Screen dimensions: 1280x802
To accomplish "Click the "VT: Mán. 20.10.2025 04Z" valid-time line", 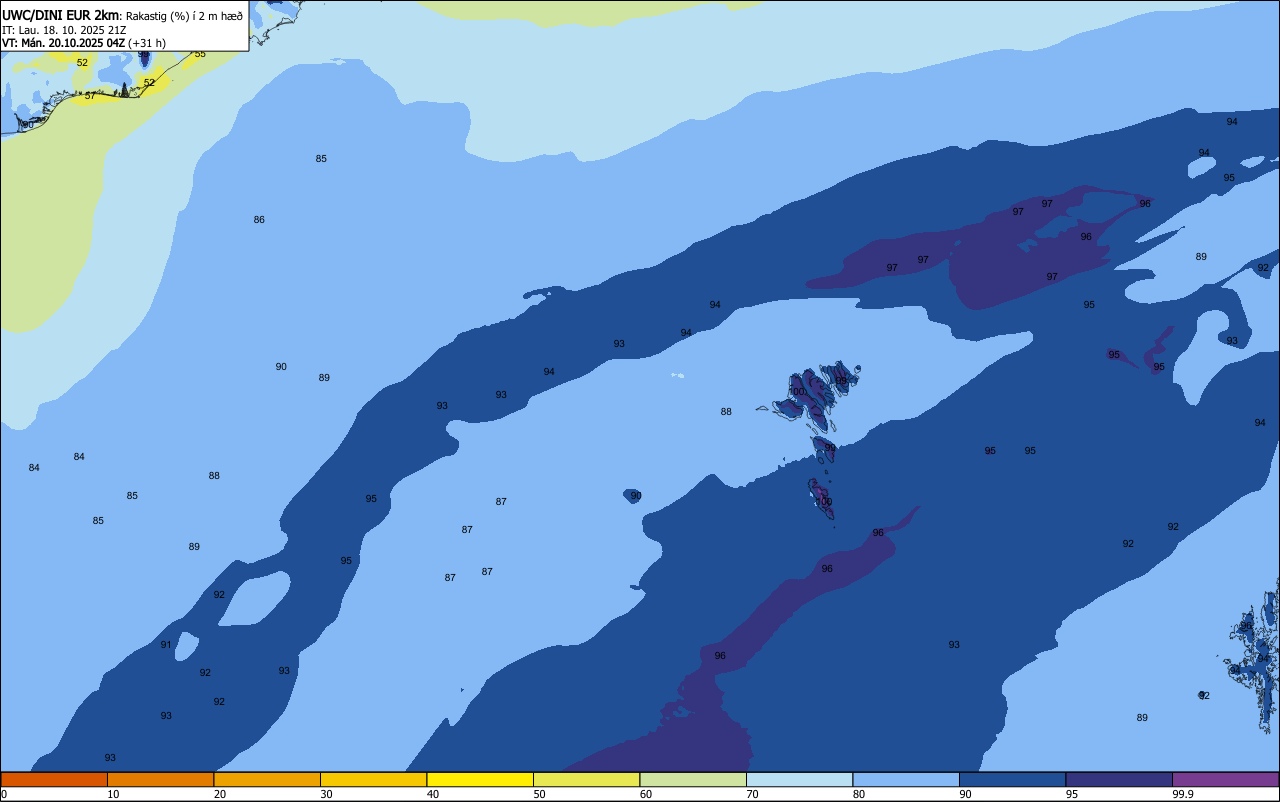I will click(x=63, y=43).
